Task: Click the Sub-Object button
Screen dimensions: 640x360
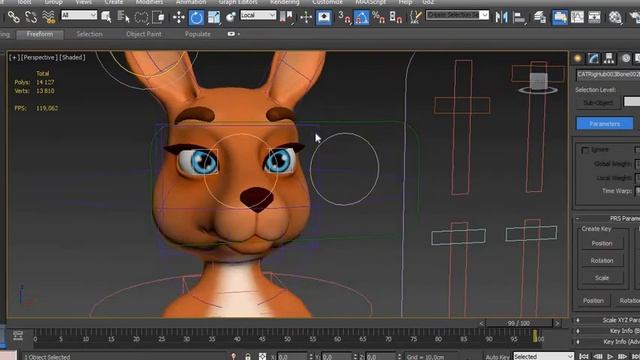Action: click(598, 103)
